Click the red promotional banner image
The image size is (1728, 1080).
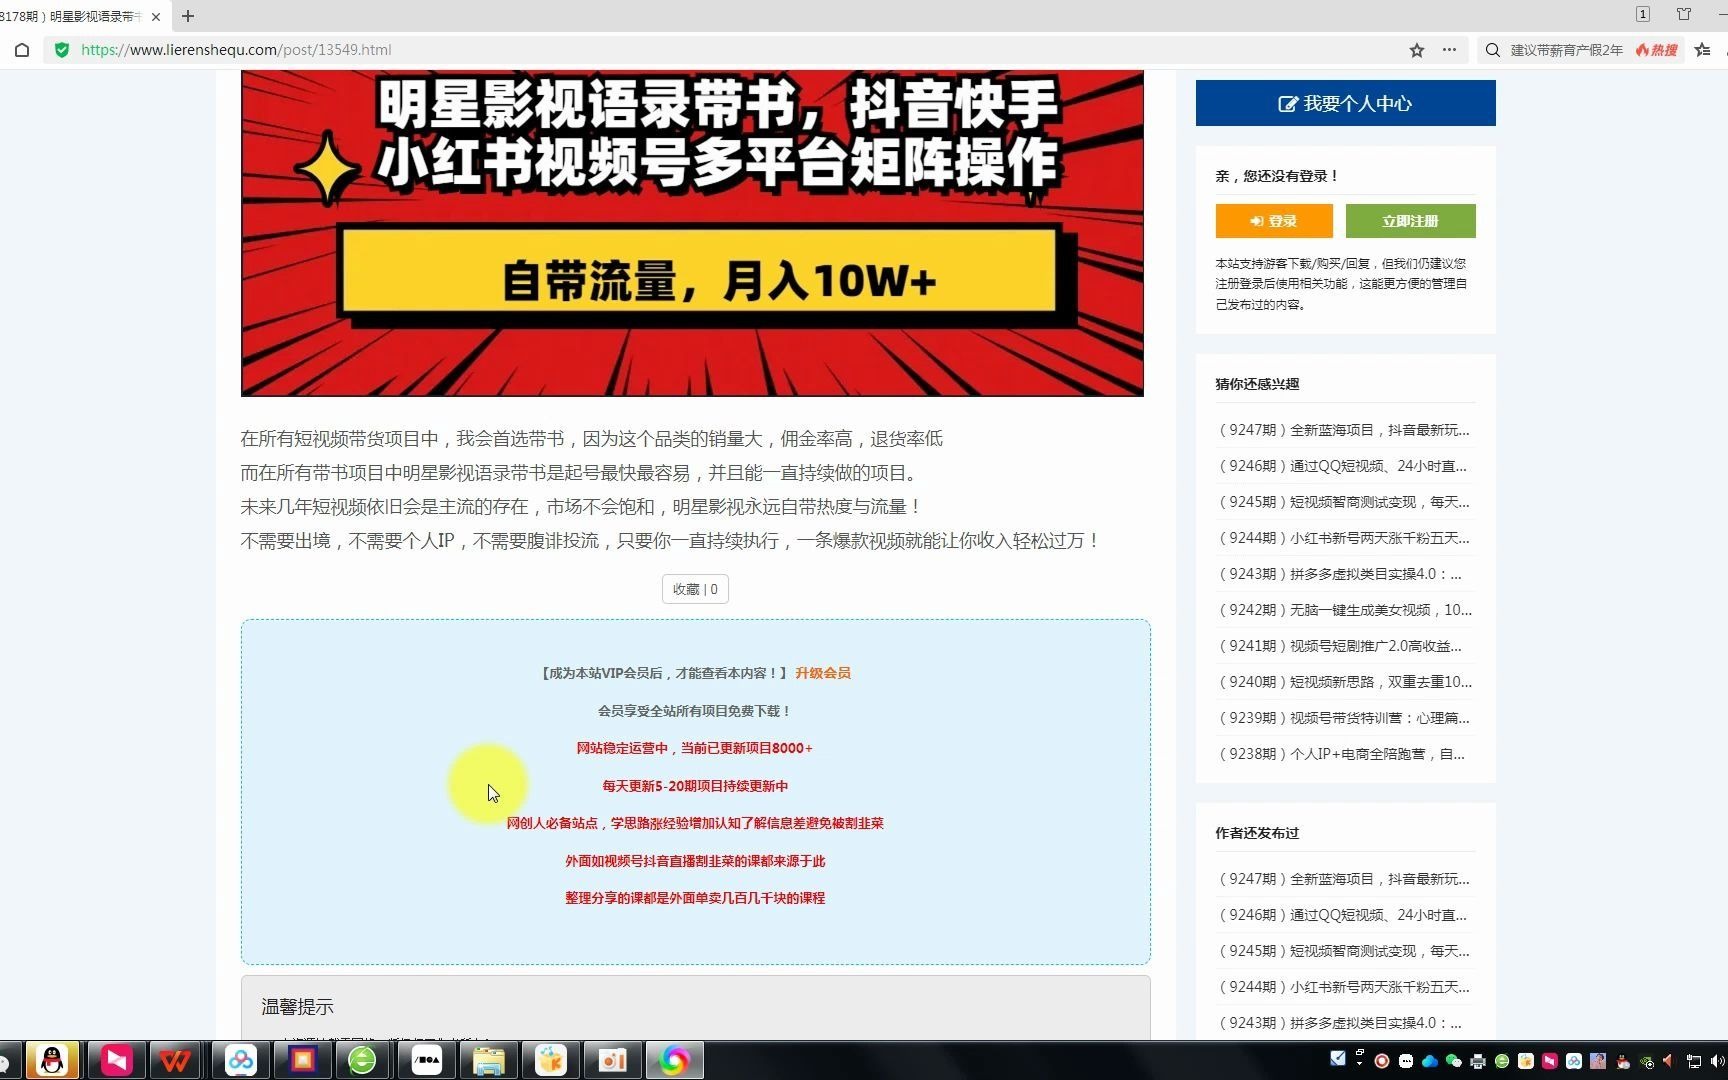(692, 233)
